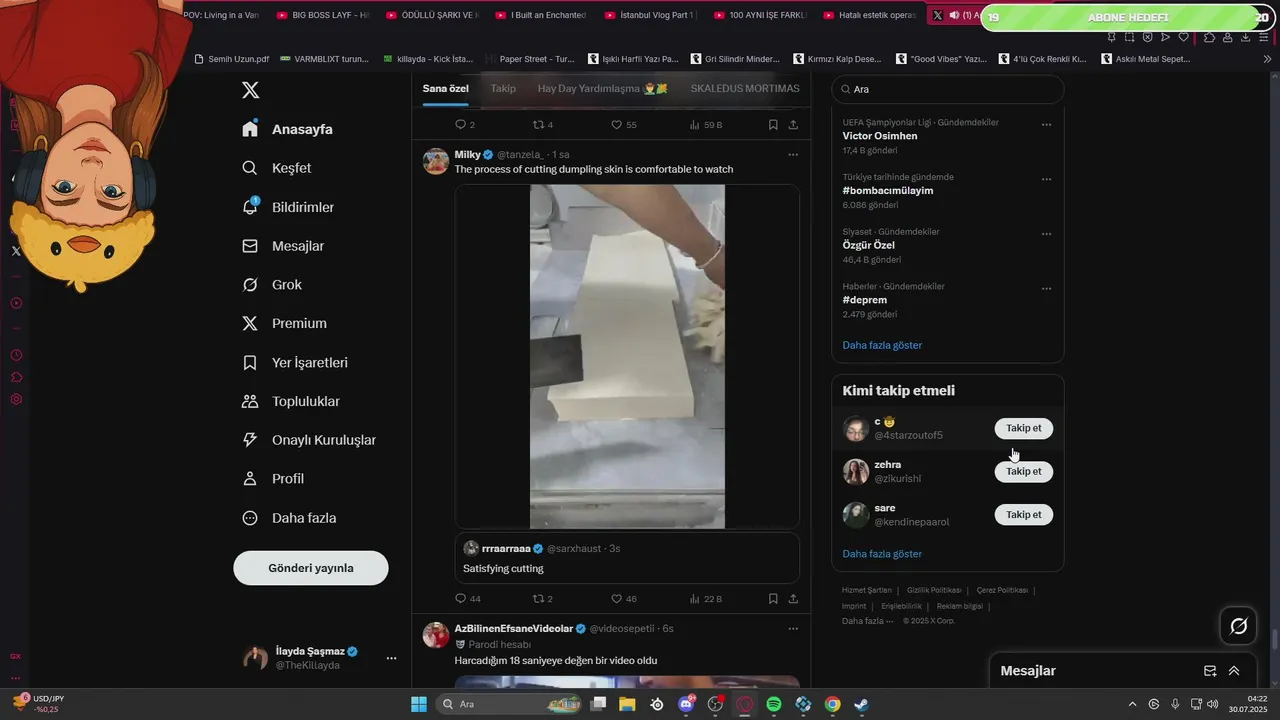1280x720 pixels.
Task: Click Daha fazla göster under Kimi takip etmeli
Action: point(882,554)
